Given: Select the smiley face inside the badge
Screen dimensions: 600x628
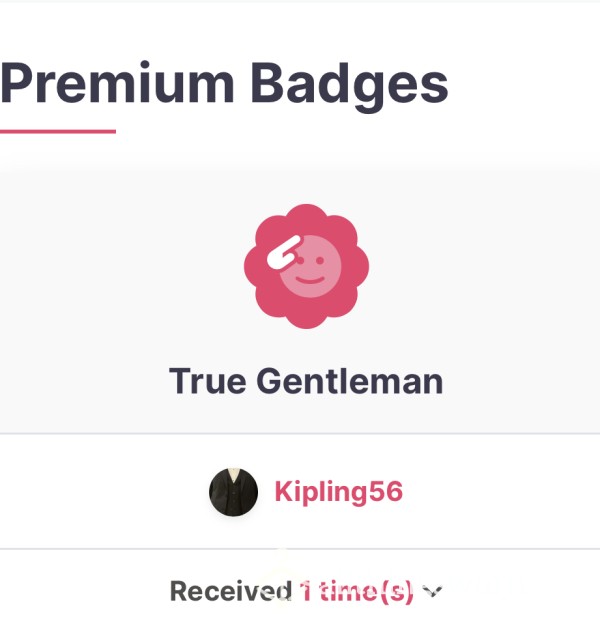Looking at the screenshot, I should click(310, 267).
